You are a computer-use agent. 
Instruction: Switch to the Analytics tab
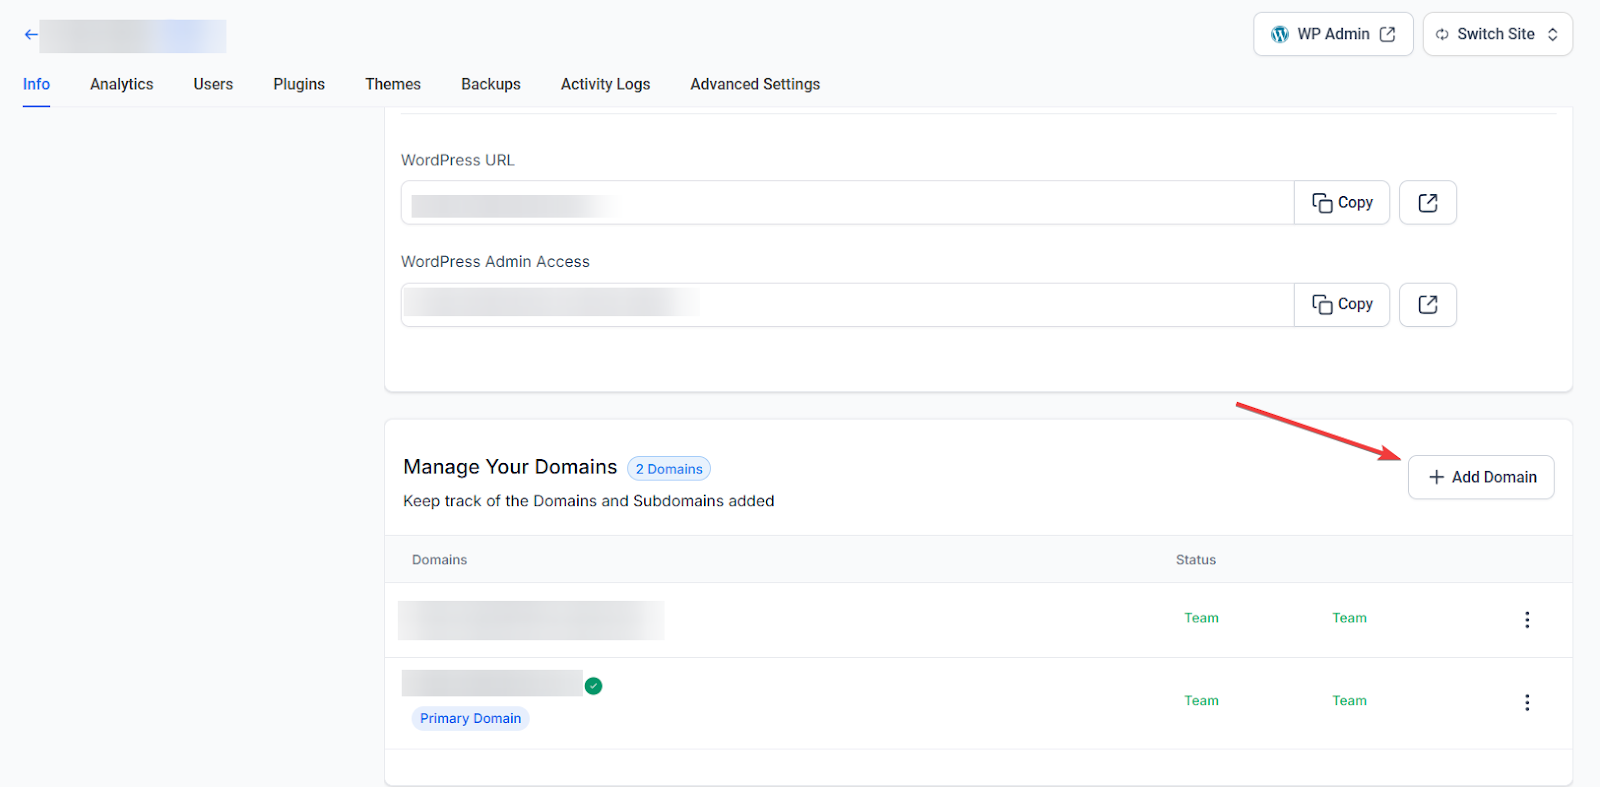click(121, 85)
